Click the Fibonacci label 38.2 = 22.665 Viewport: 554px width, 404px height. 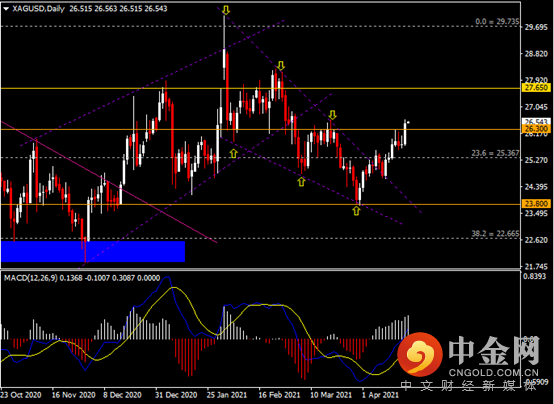point(495,233)
